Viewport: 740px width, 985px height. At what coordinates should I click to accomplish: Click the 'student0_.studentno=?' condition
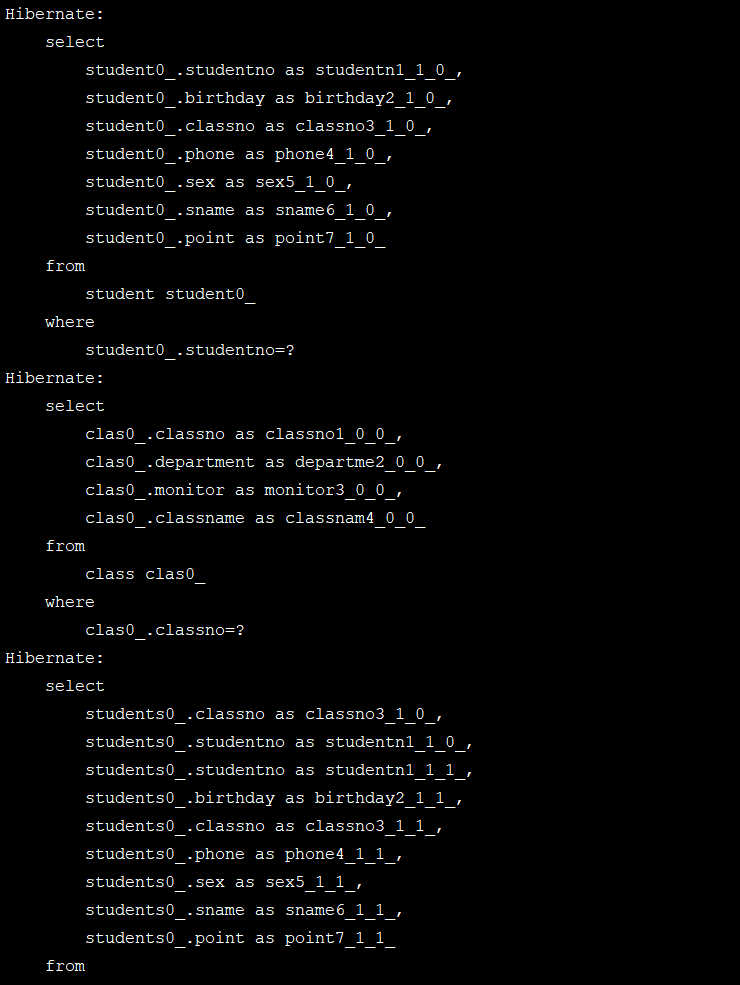pyautogui.click(x=190, y=350)
